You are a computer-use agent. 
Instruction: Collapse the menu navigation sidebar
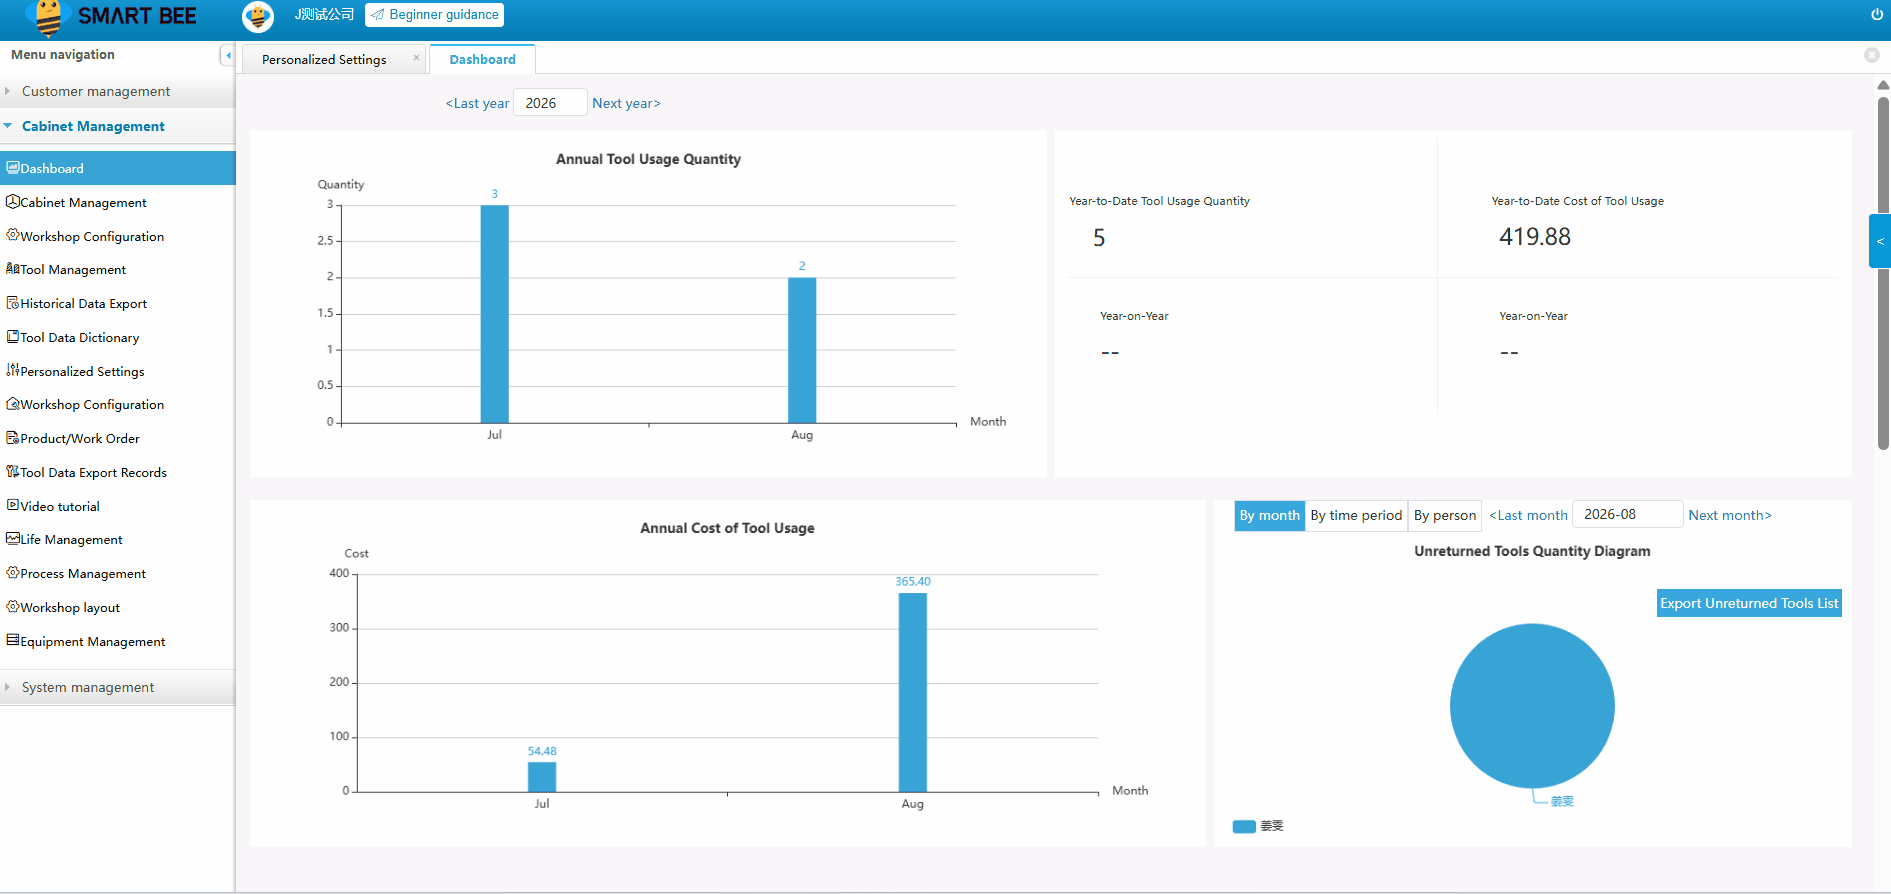[x=227, y=55]
